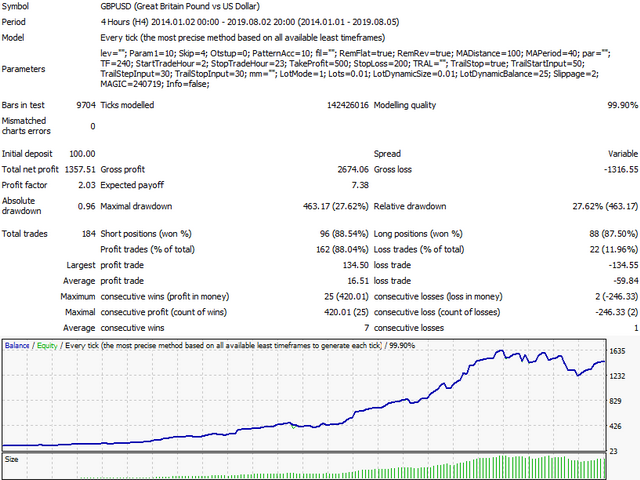Click the balance curve peak near 1635
Image resolution: width=640 pixels, height=480 pixels.
click(500, 351)
